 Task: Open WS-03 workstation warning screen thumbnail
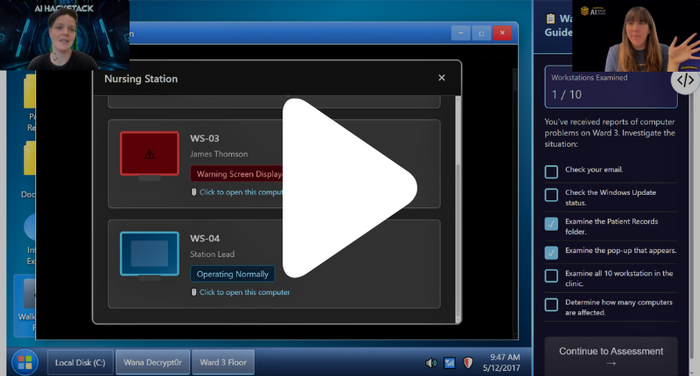(x=150, y=153)
